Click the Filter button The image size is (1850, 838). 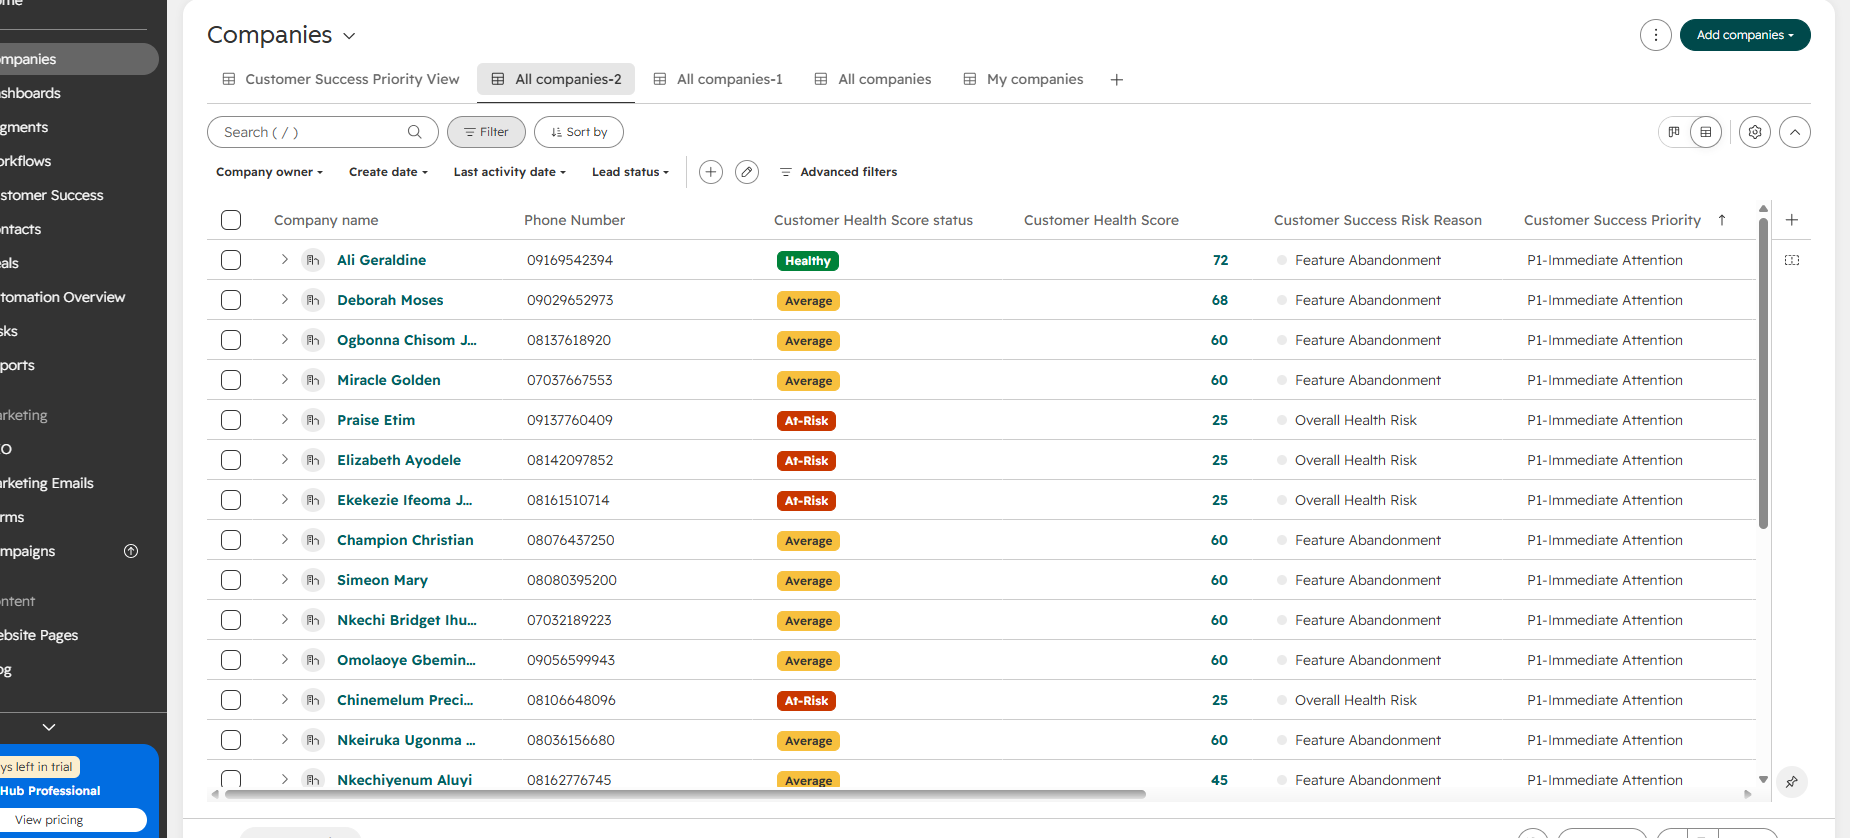point(486,132)
